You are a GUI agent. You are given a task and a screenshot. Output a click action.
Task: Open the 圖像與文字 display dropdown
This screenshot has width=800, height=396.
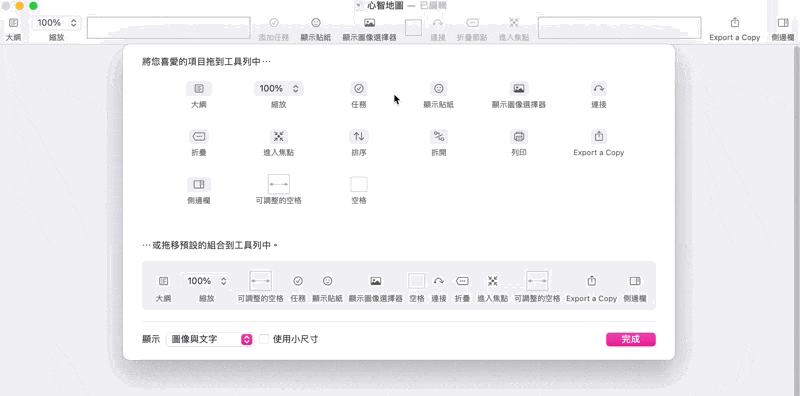[x=210, y=339]
